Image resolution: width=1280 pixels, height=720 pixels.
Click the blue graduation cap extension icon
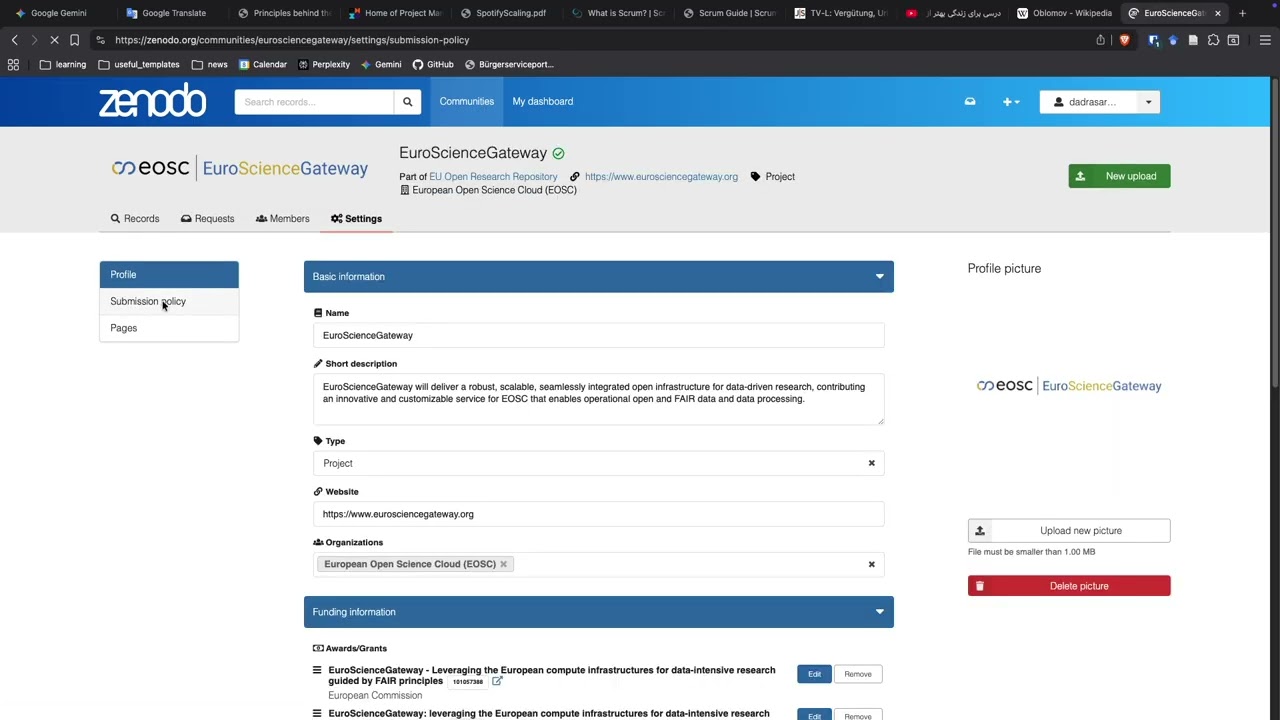[x=1173, y=40]
